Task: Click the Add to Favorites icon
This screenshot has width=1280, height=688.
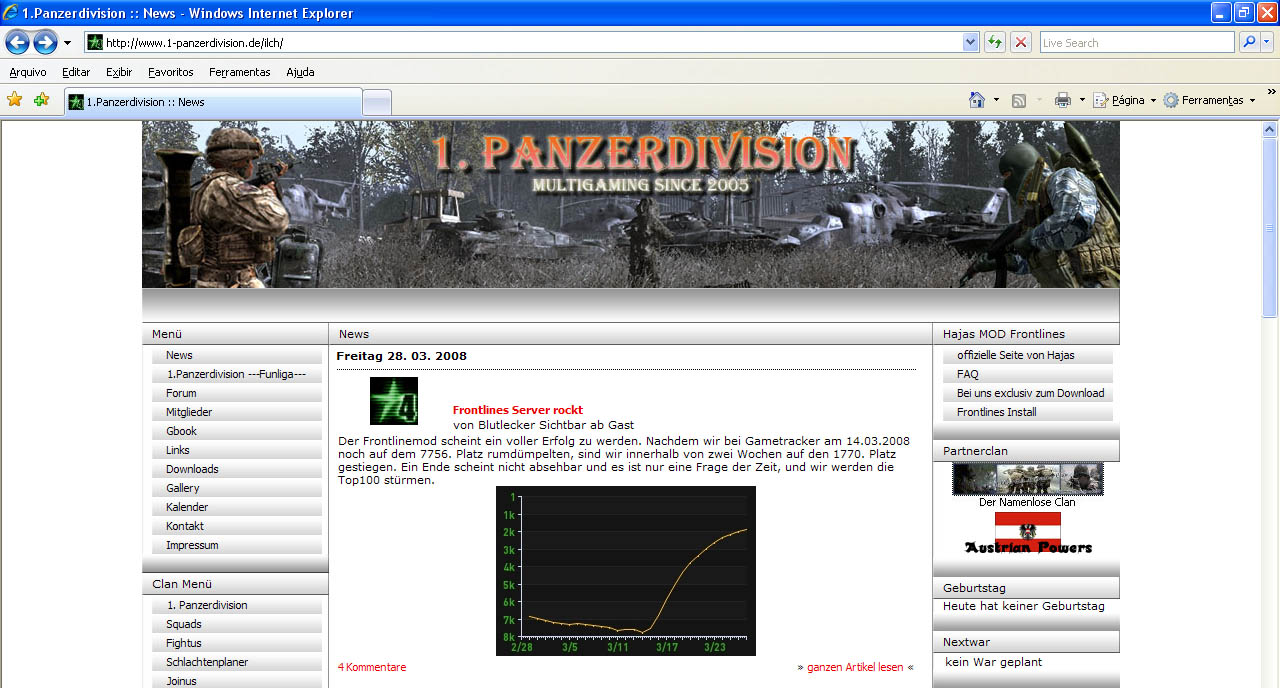Action: [x=41, y=100]
